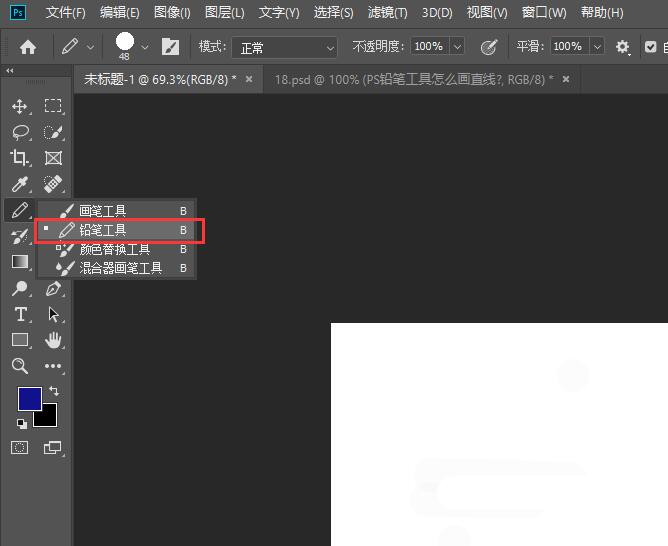The height and width of the screenshot is (546, 668).
Task: Select the Quick Selection tool
Action: (x=53, y=132)
